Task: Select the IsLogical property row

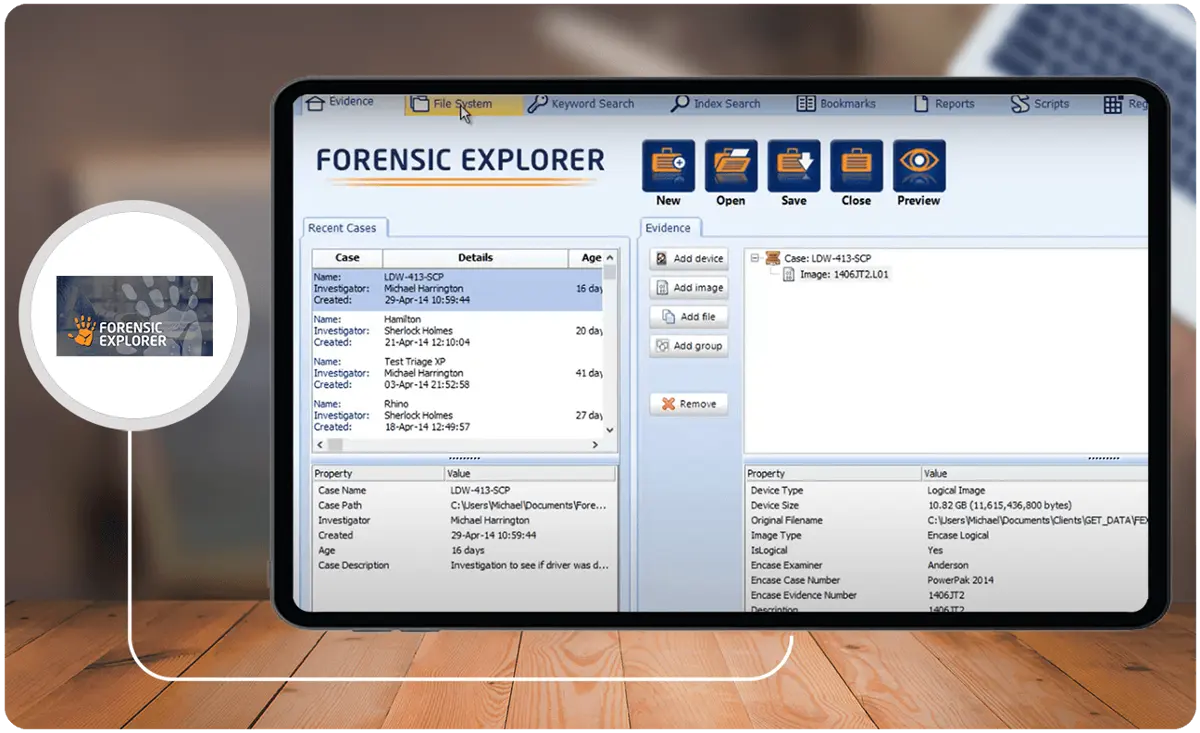Action: tap(946, 551)
